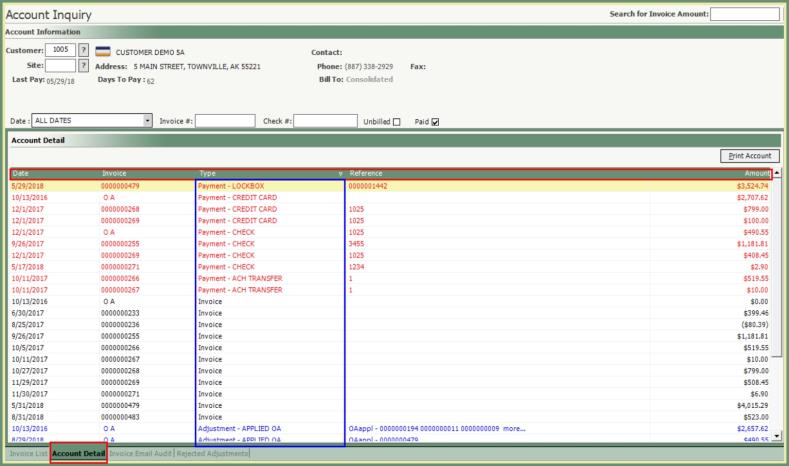Click amount $3,524.74
Viewport: 789px width, 466px height.
pyautogui.click(x=753, y=186)
